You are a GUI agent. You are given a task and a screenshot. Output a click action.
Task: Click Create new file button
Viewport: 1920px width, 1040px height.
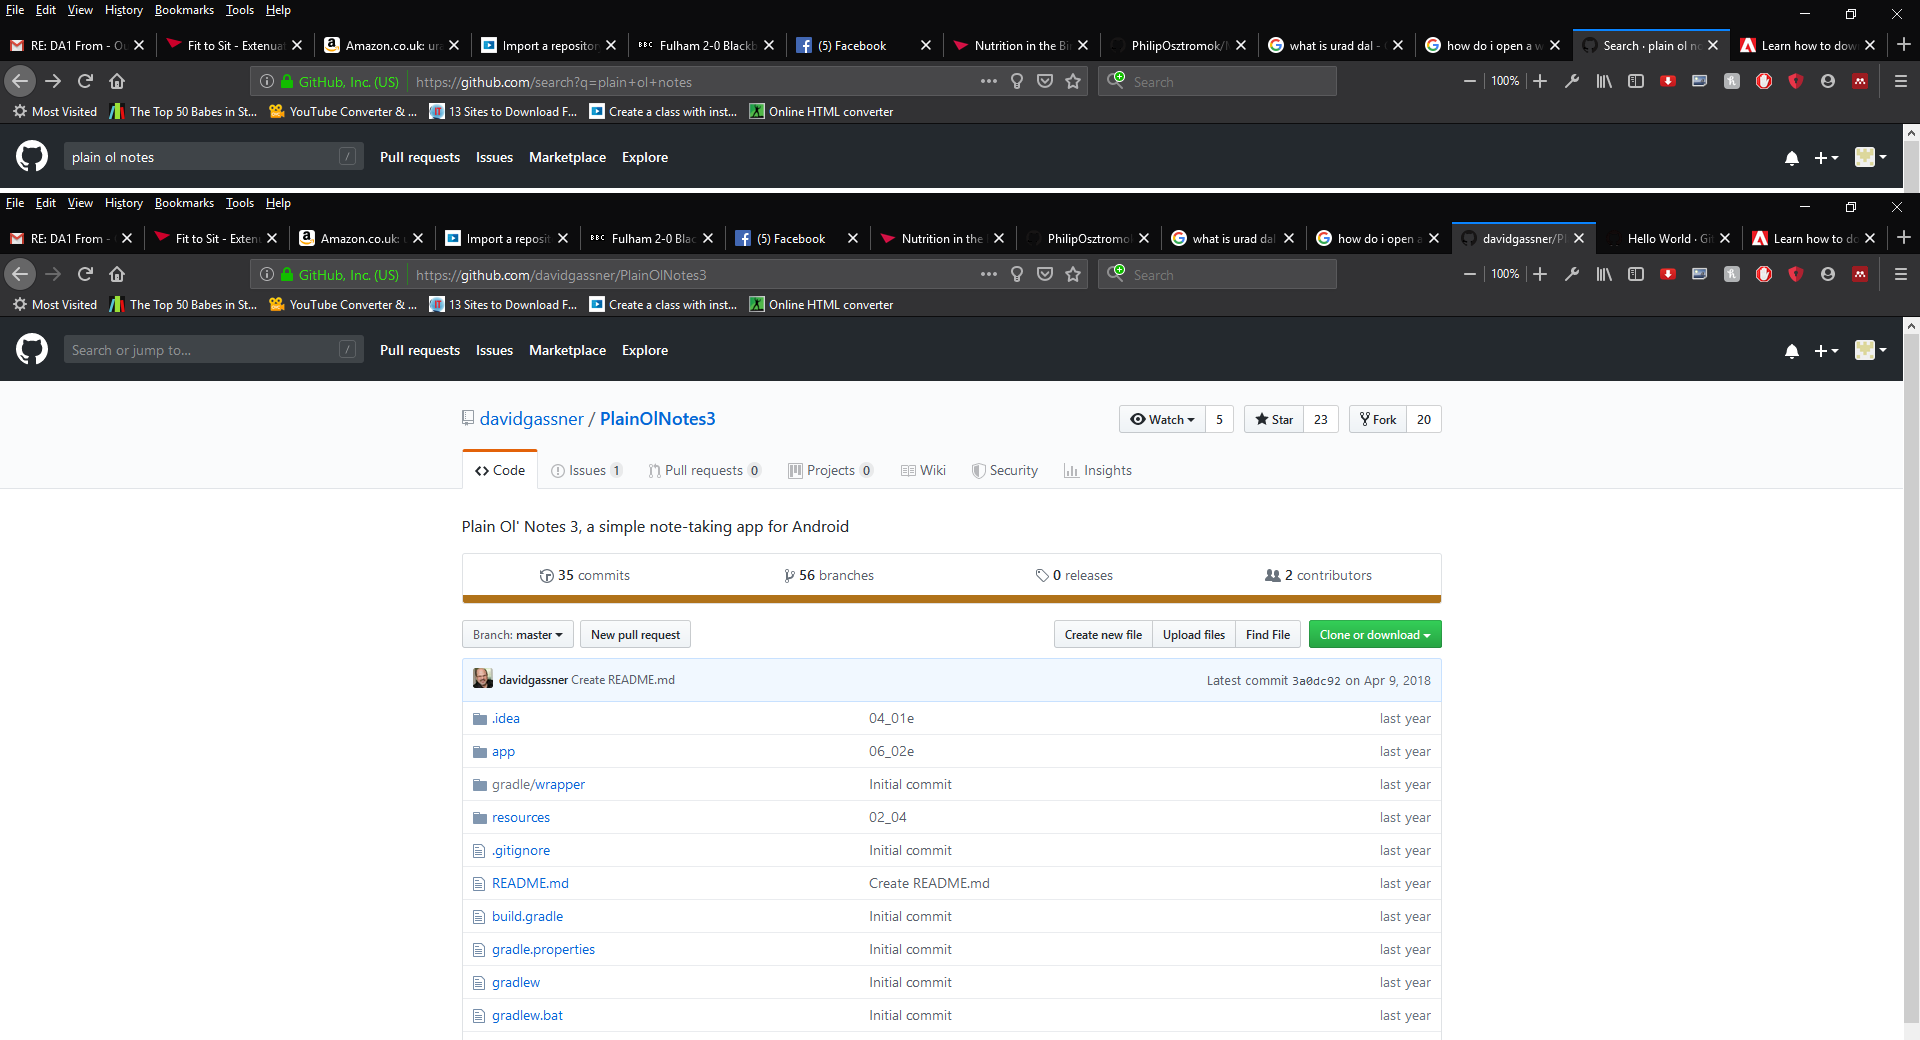[x=1103, y=634]
